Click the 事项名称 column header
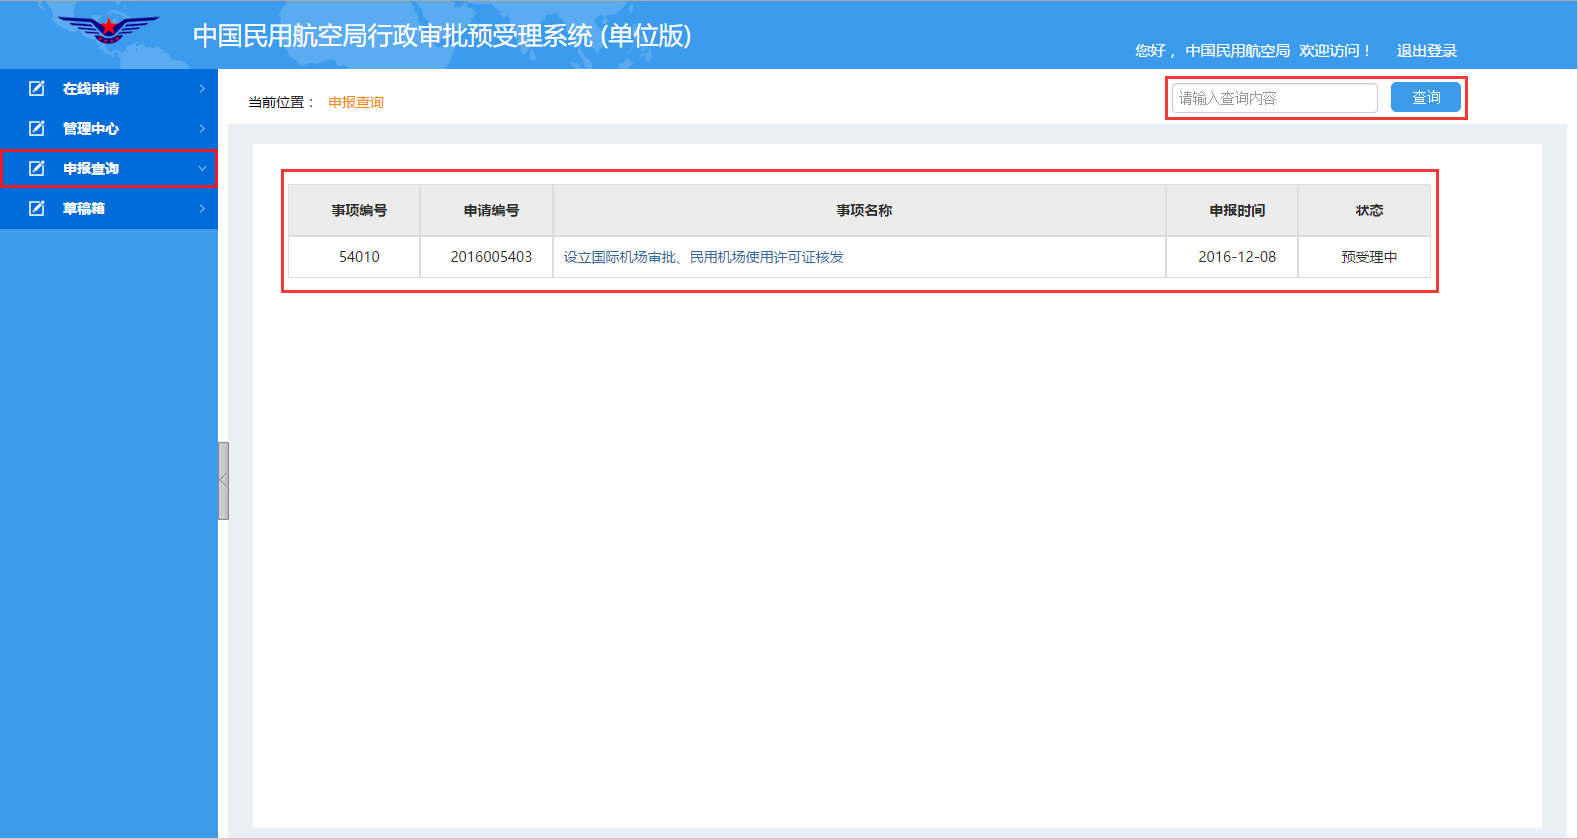Screen dimensions: 1578x839 [x=860, y=210]
